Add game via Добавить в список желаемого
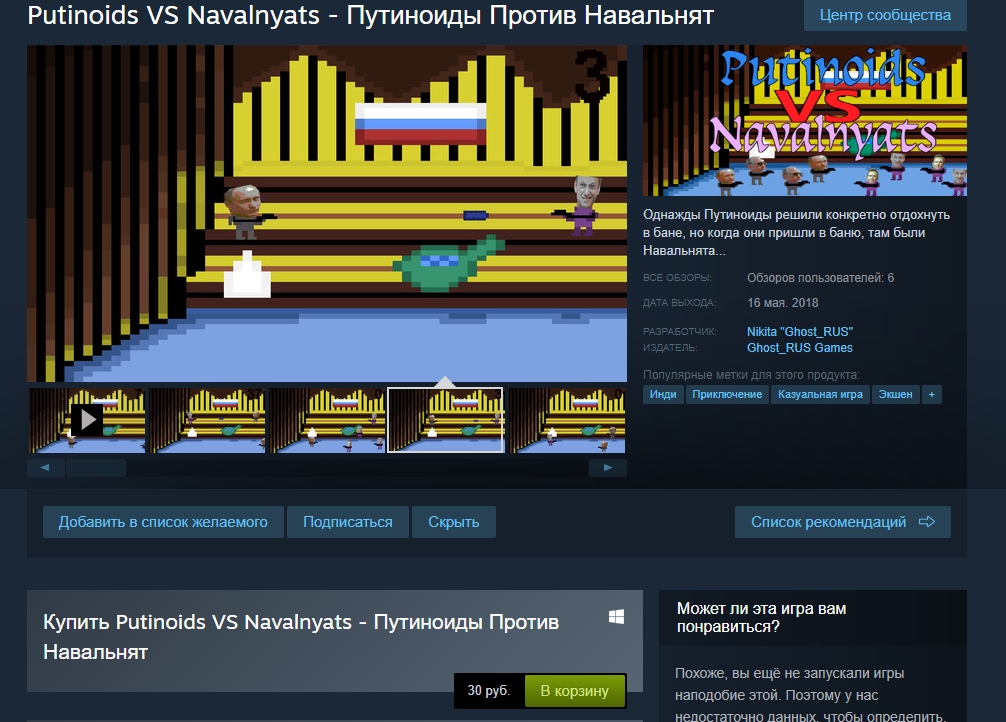This screenshot has width=1006, height=722. [163, 522]
